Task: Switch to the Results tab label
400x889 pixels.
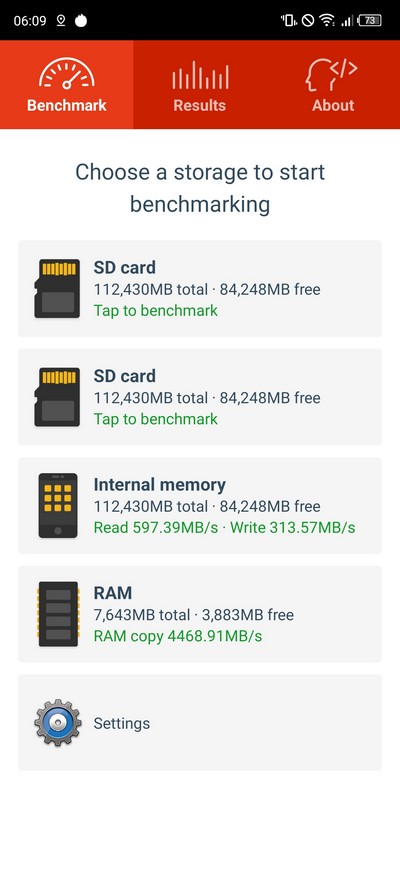Action: pos(199,105)
